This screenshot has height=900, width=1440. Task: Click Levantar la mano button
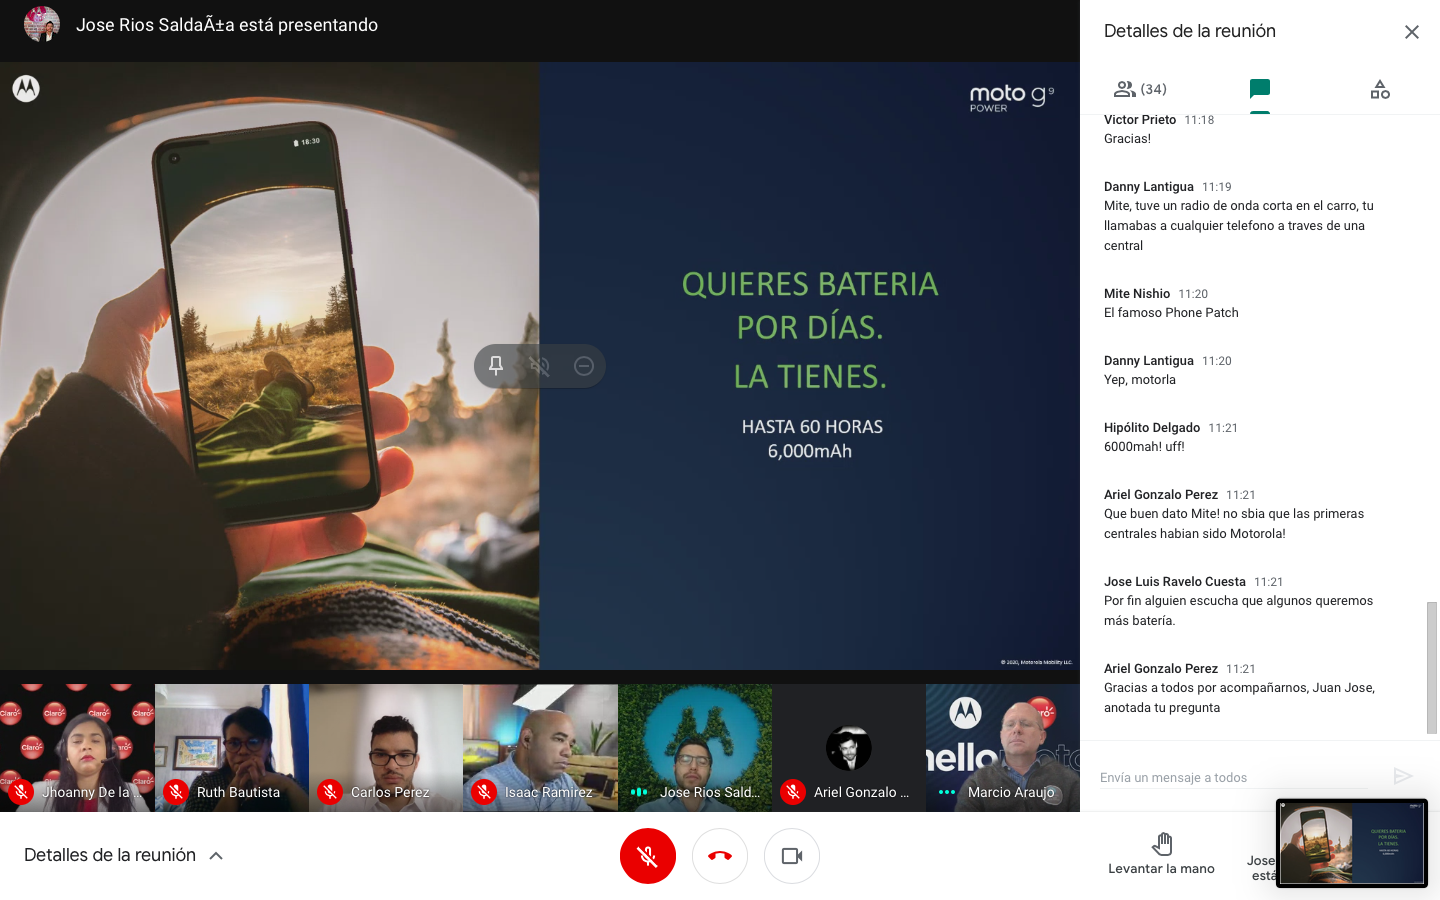pos(1161,854)
